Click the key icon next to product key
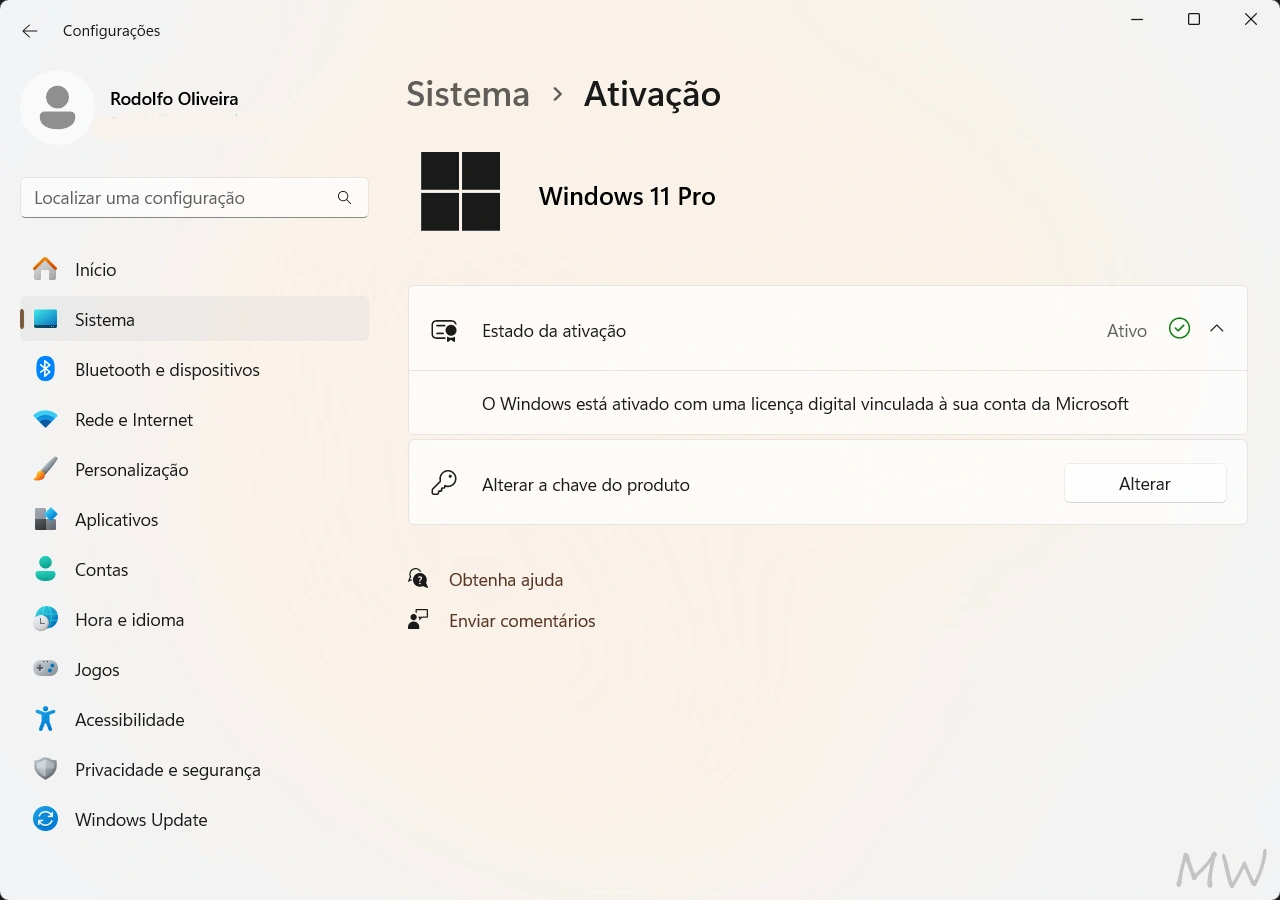The width and height of the screenshot is (1280, 900). click(x=443, y=483)
